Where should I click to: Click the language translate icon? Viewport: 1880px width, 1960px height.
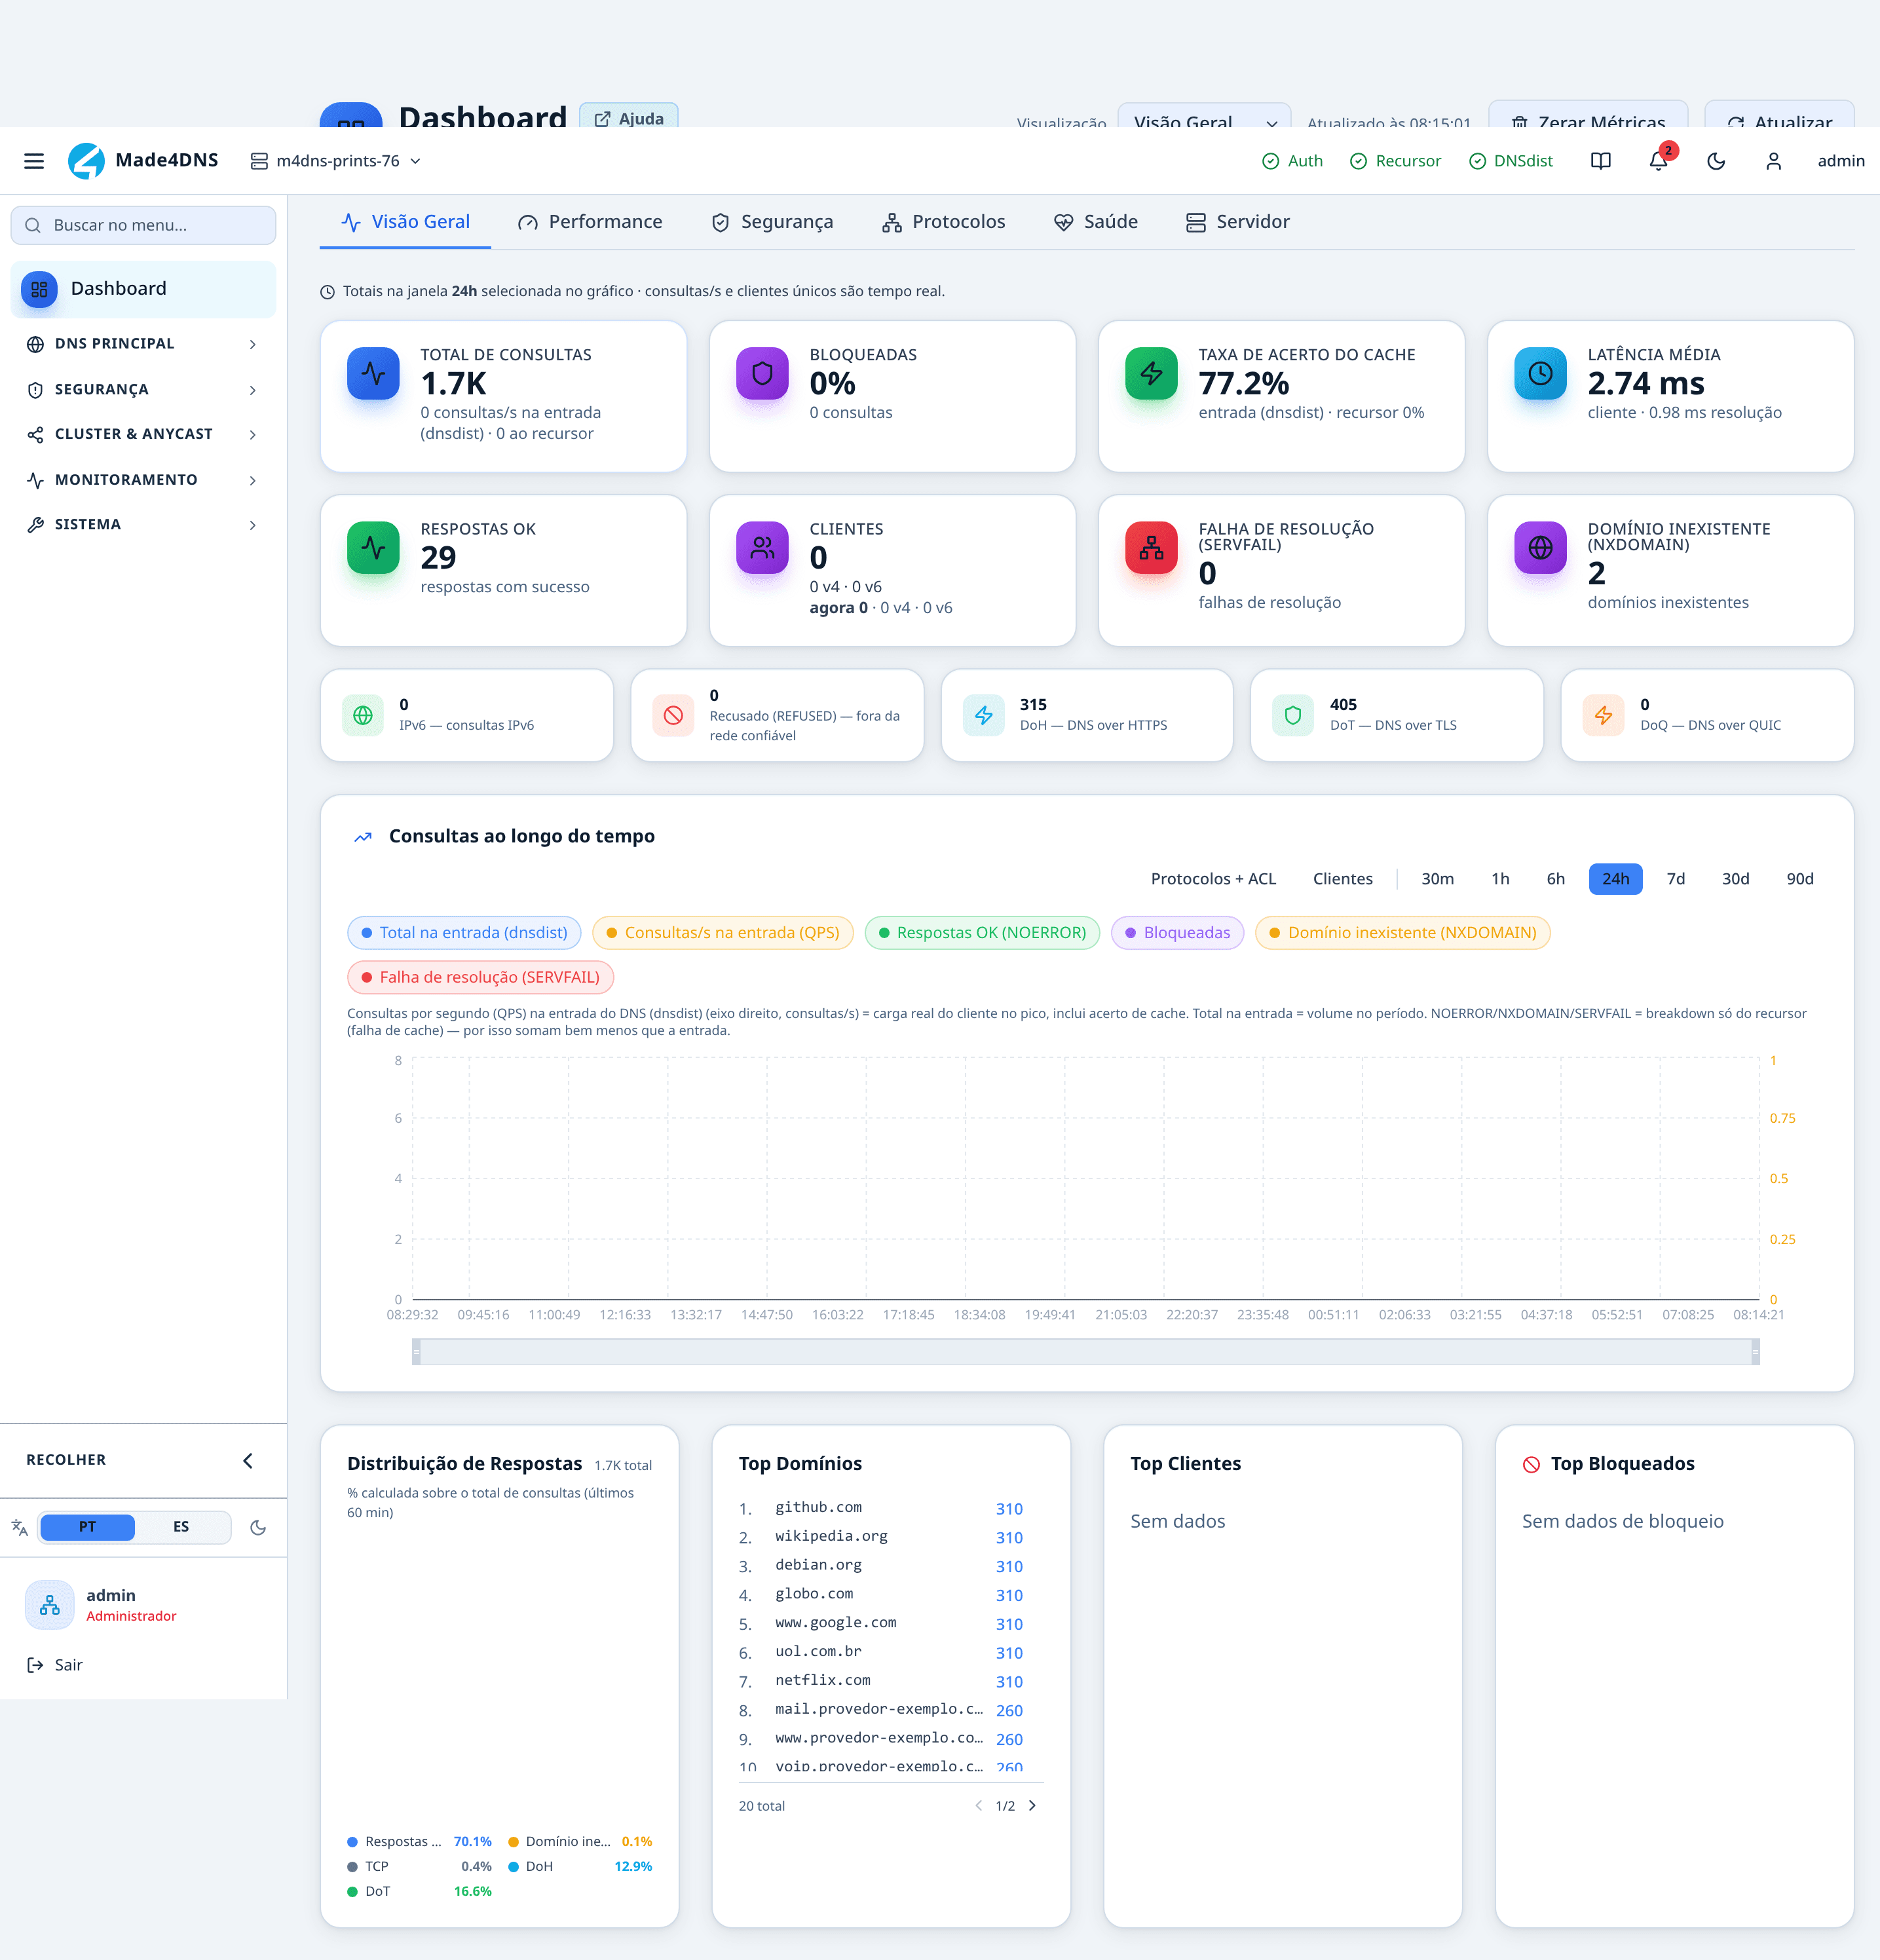(19, 1527)
